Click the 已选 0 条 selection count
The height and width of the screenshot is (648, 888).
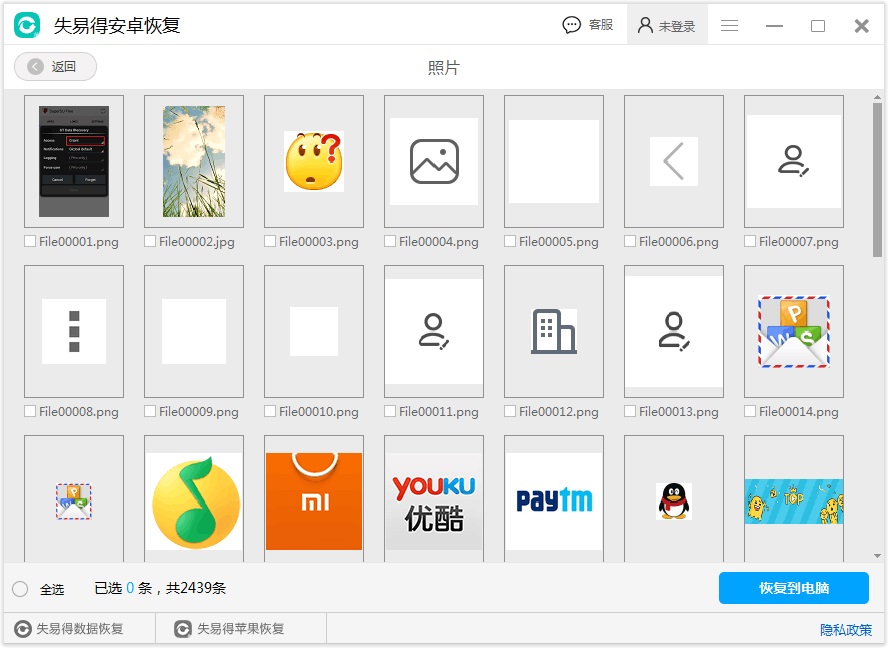click(123, 589)
